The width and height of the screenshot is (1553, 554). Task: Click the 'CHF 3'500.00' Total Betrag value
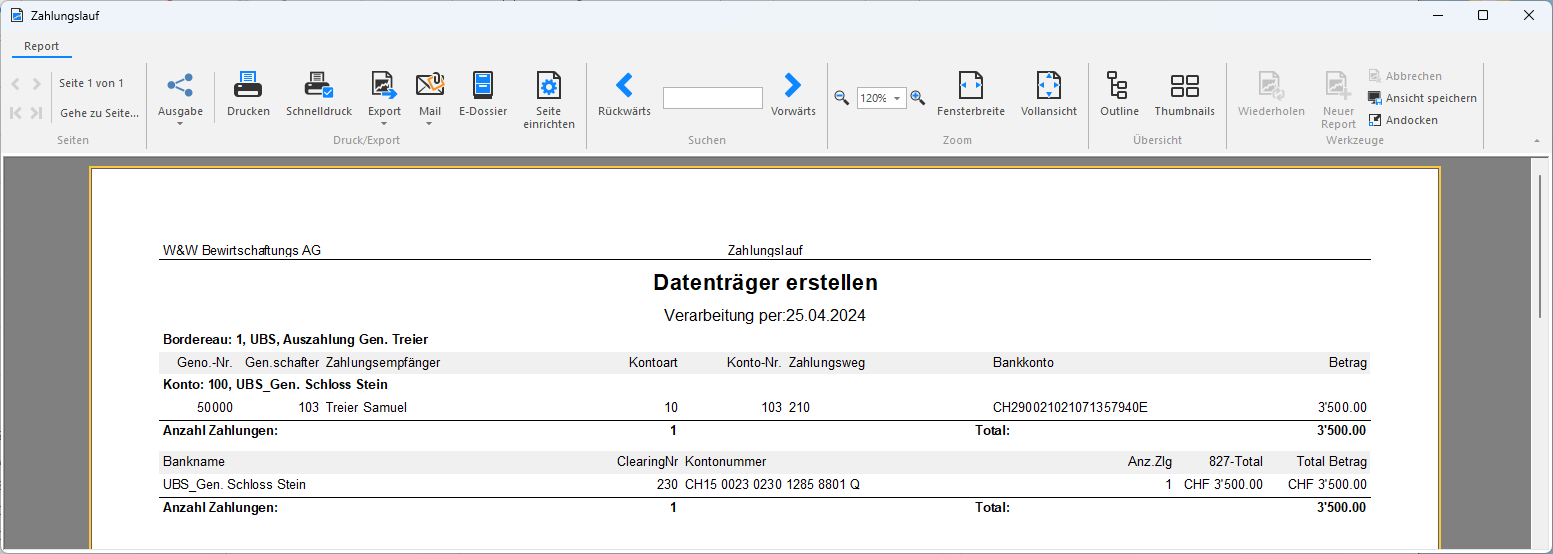1327,484
